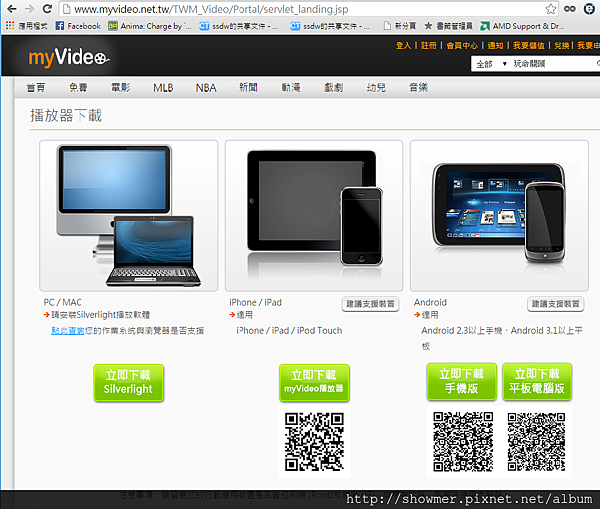Bookmark this page with the star icon

coord(550,9)
